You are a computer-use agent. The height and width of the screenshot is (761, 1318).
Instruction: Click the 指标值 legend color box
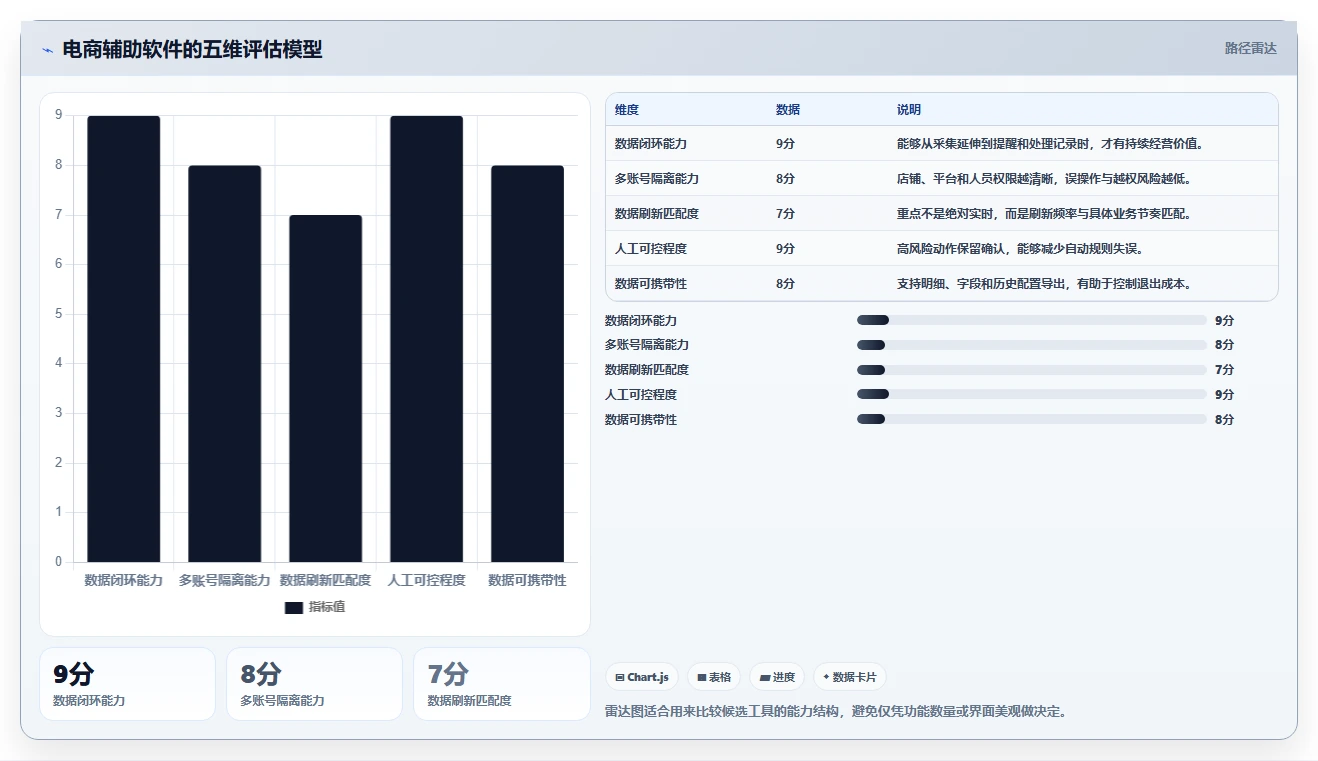[x=294, y=607]
